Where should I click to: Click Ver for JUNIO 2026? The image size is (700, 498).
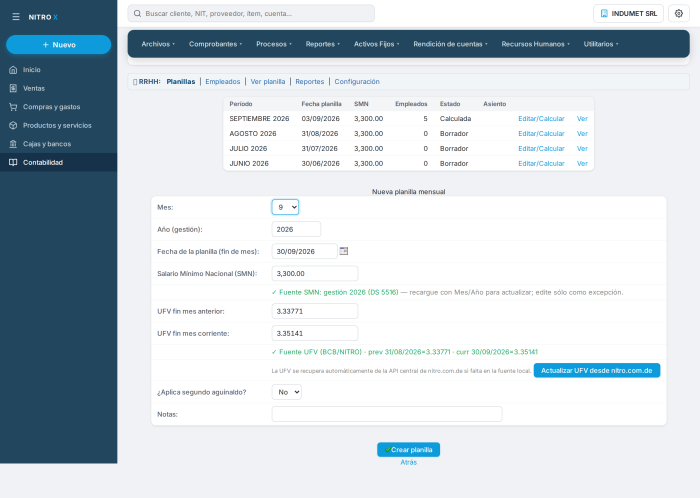582,163
